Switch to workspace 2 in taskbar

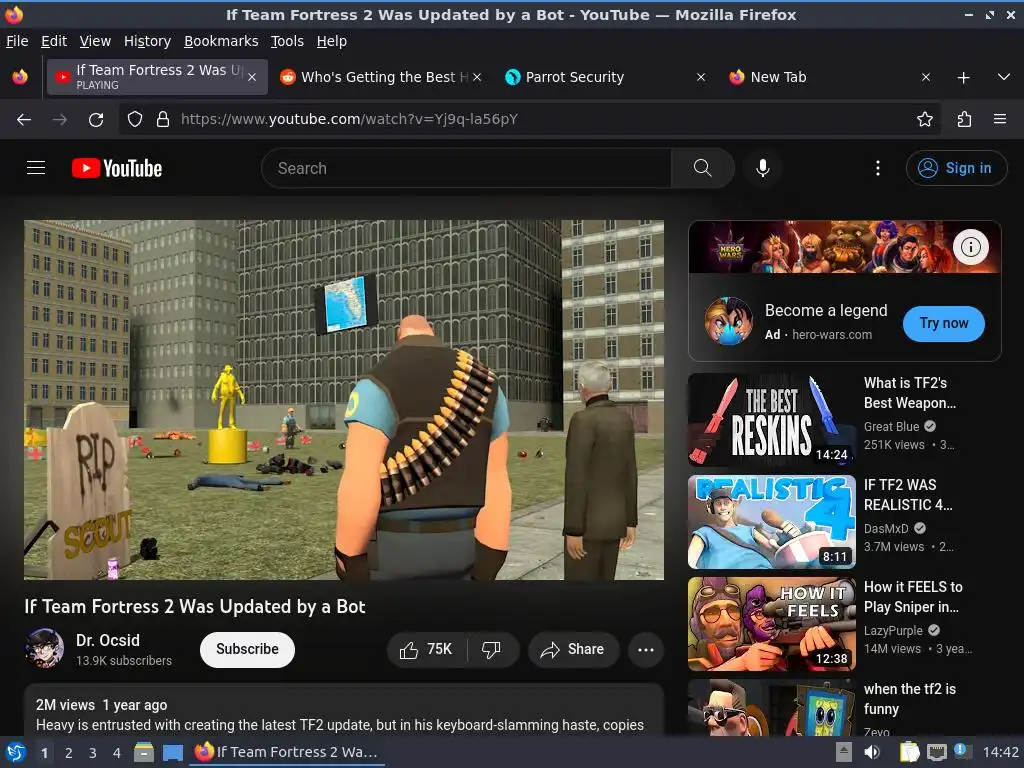coord(69,753)
